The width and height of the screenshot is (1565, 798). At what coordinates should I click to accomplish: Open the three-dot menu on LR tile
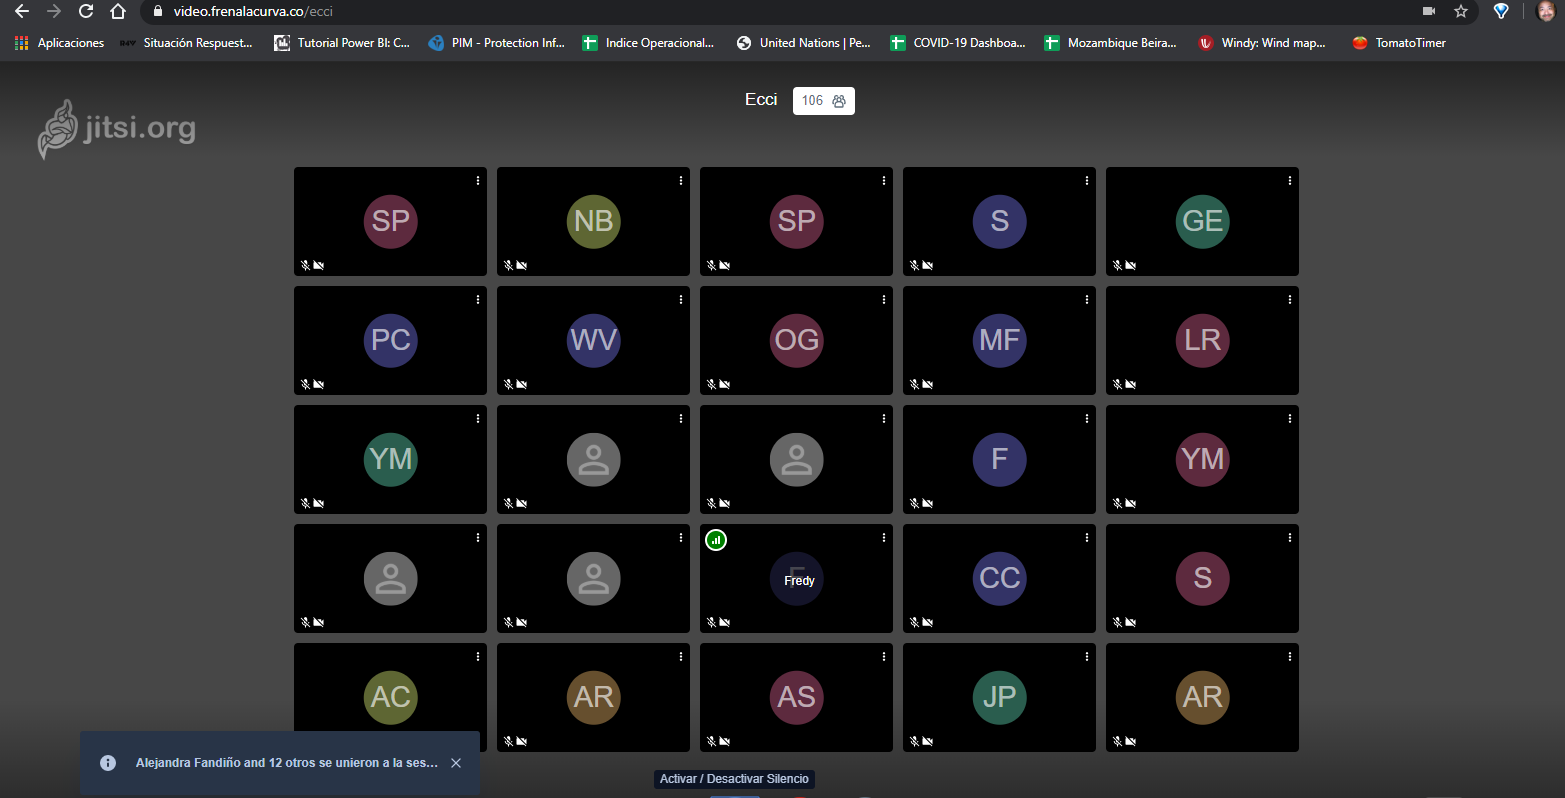pyautogui.click(x=1290, y=300)
